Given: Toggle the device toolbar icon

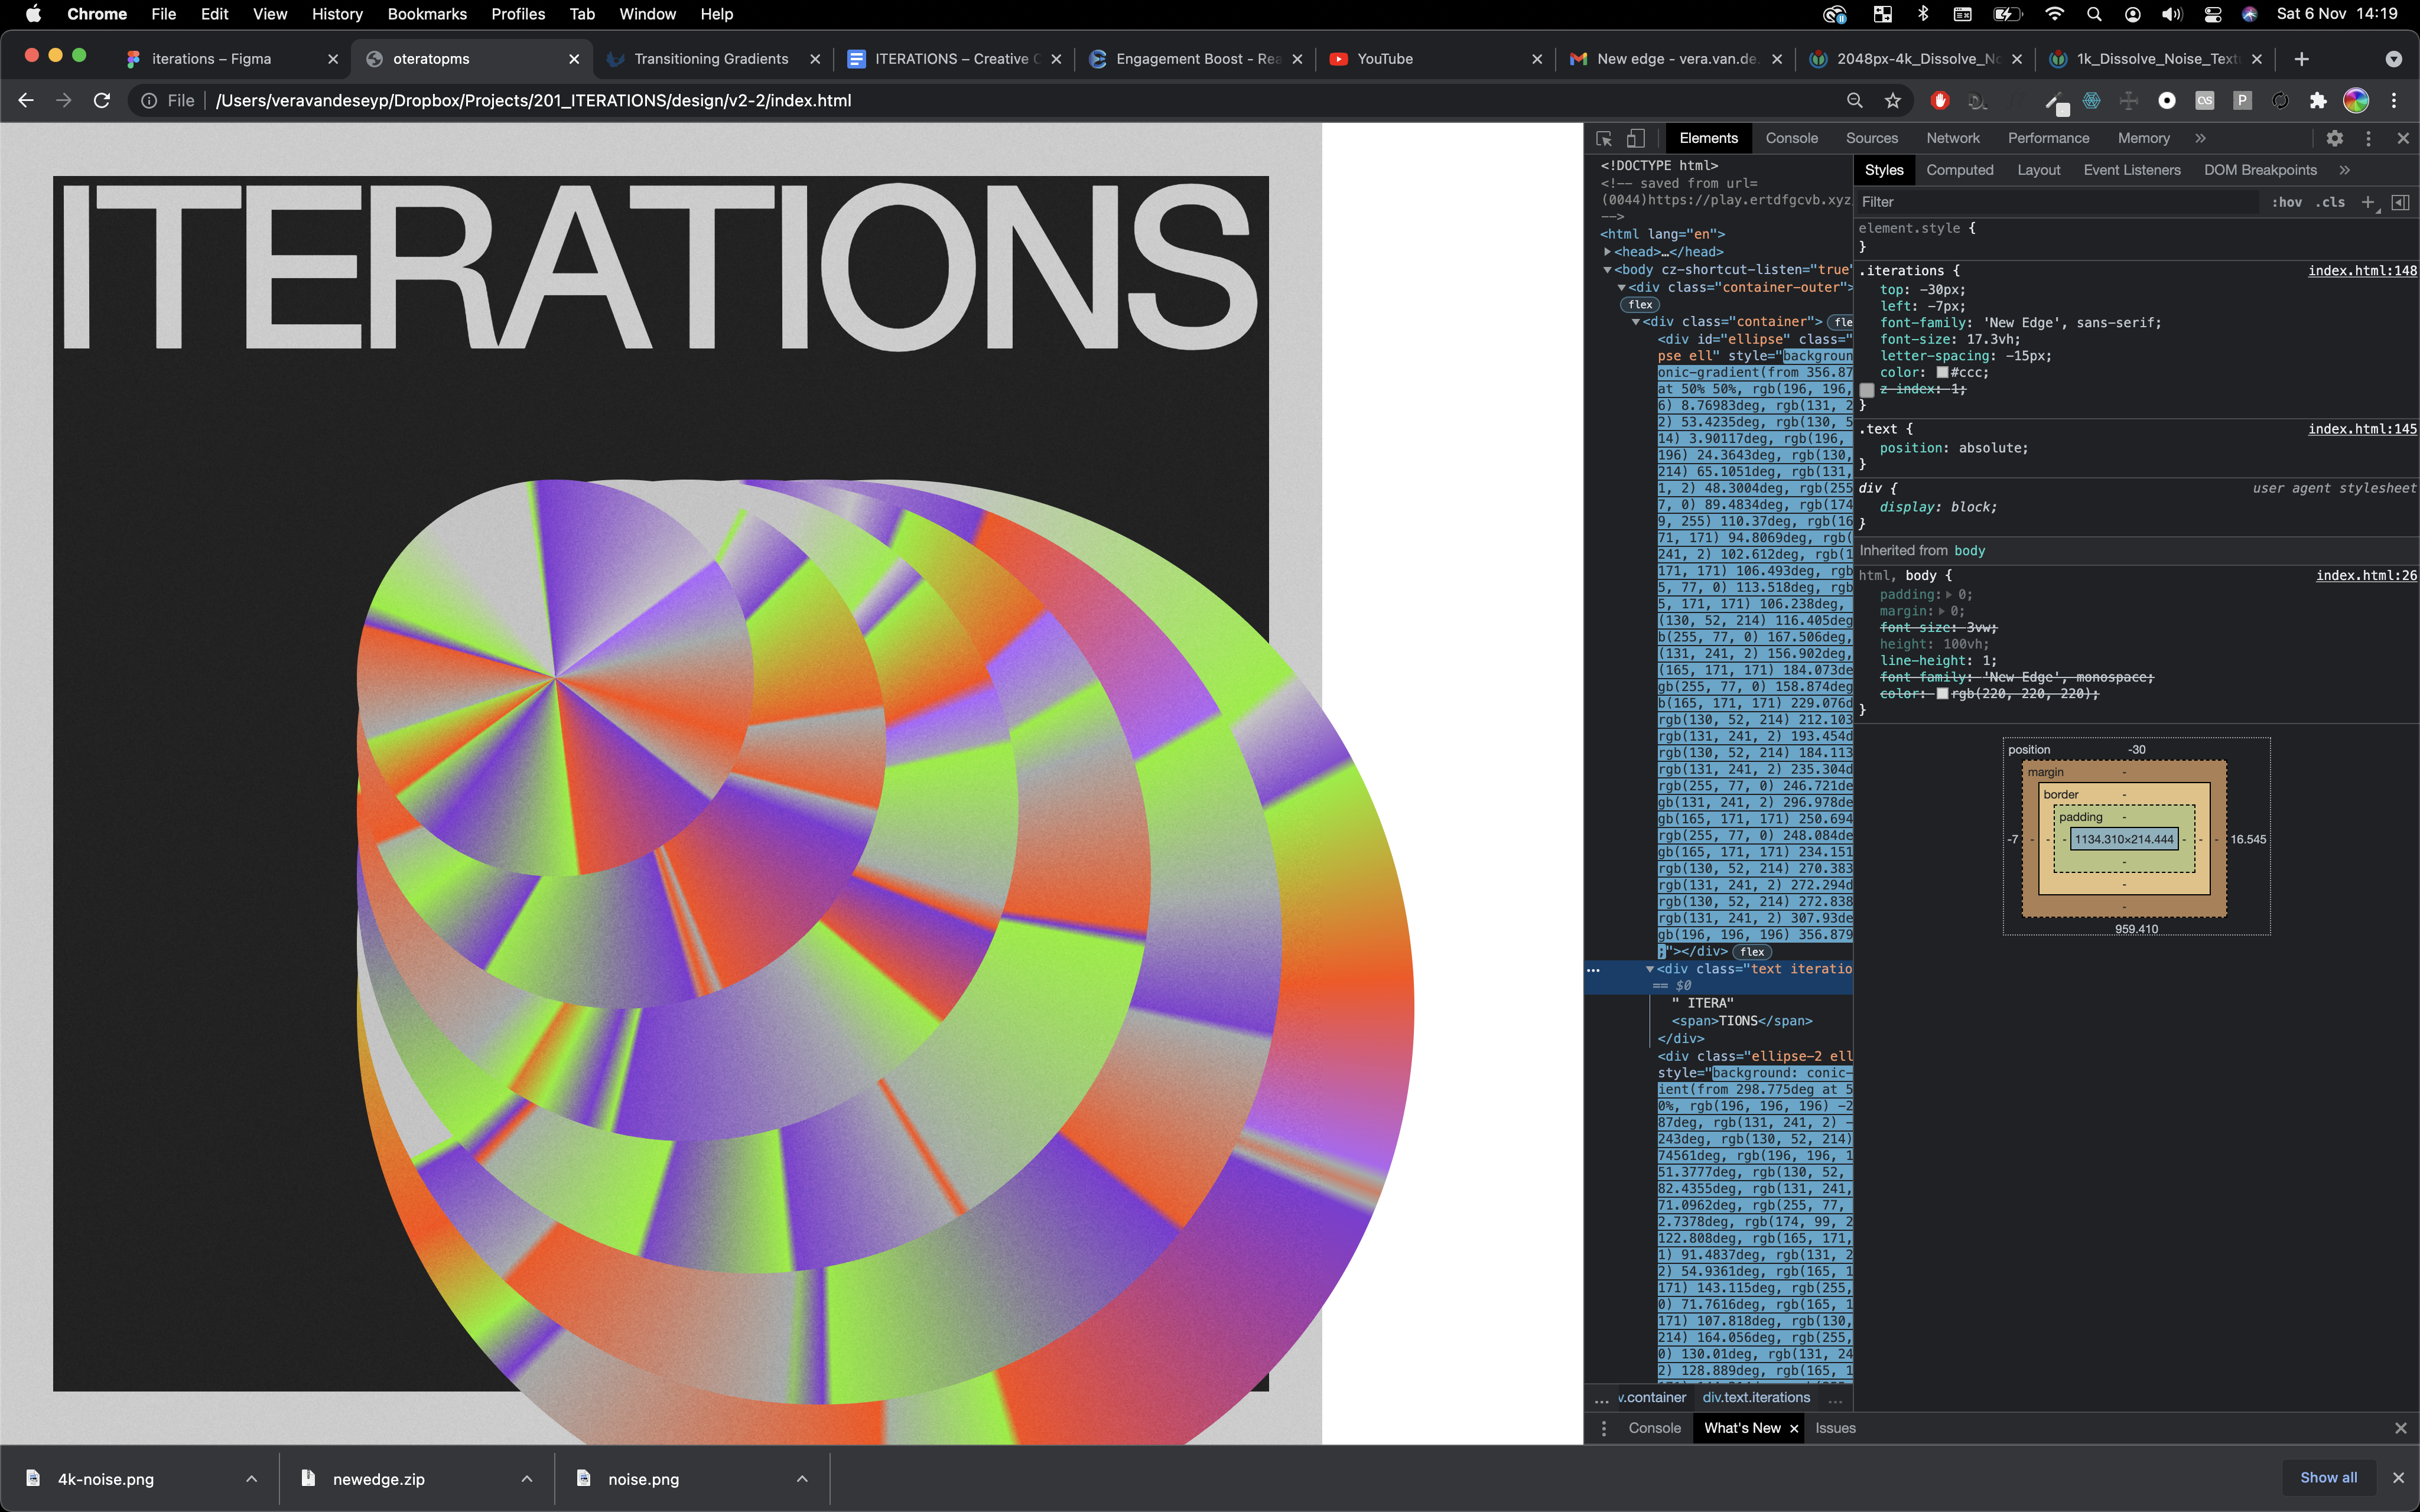Looking at the screenshot, I should [1636, 138].
